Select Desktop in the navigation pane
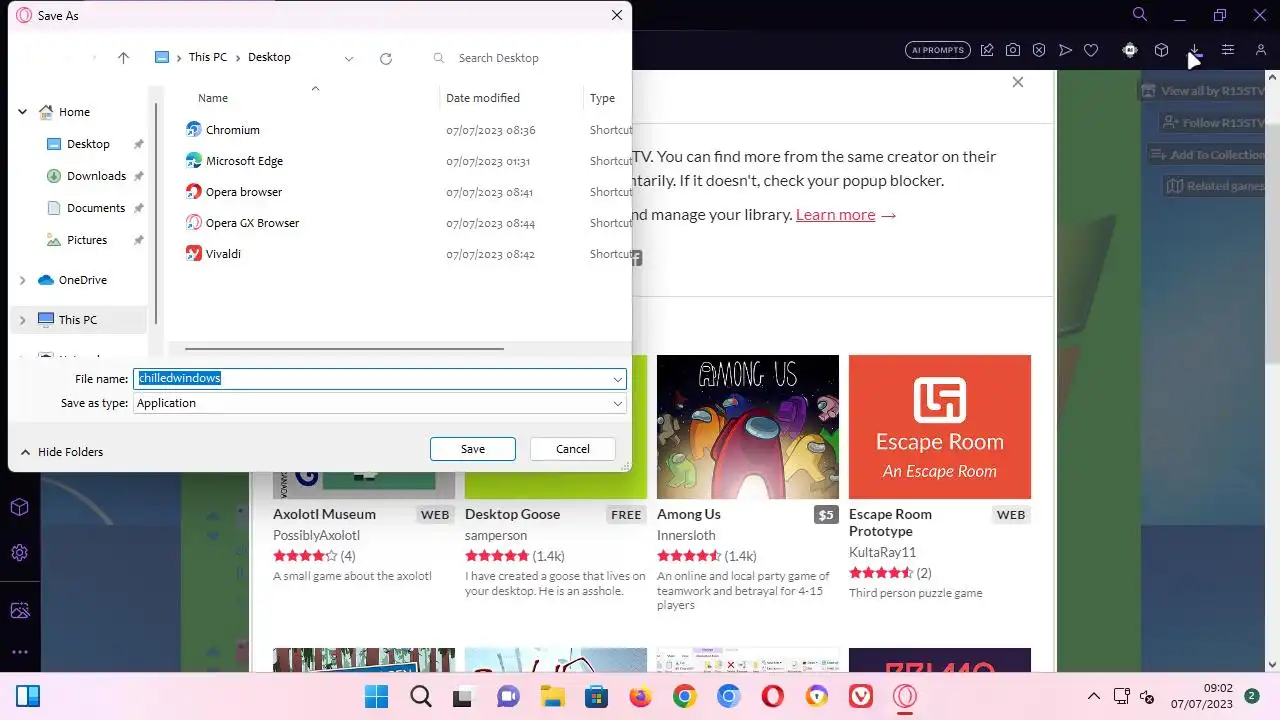 coord(88,144)
